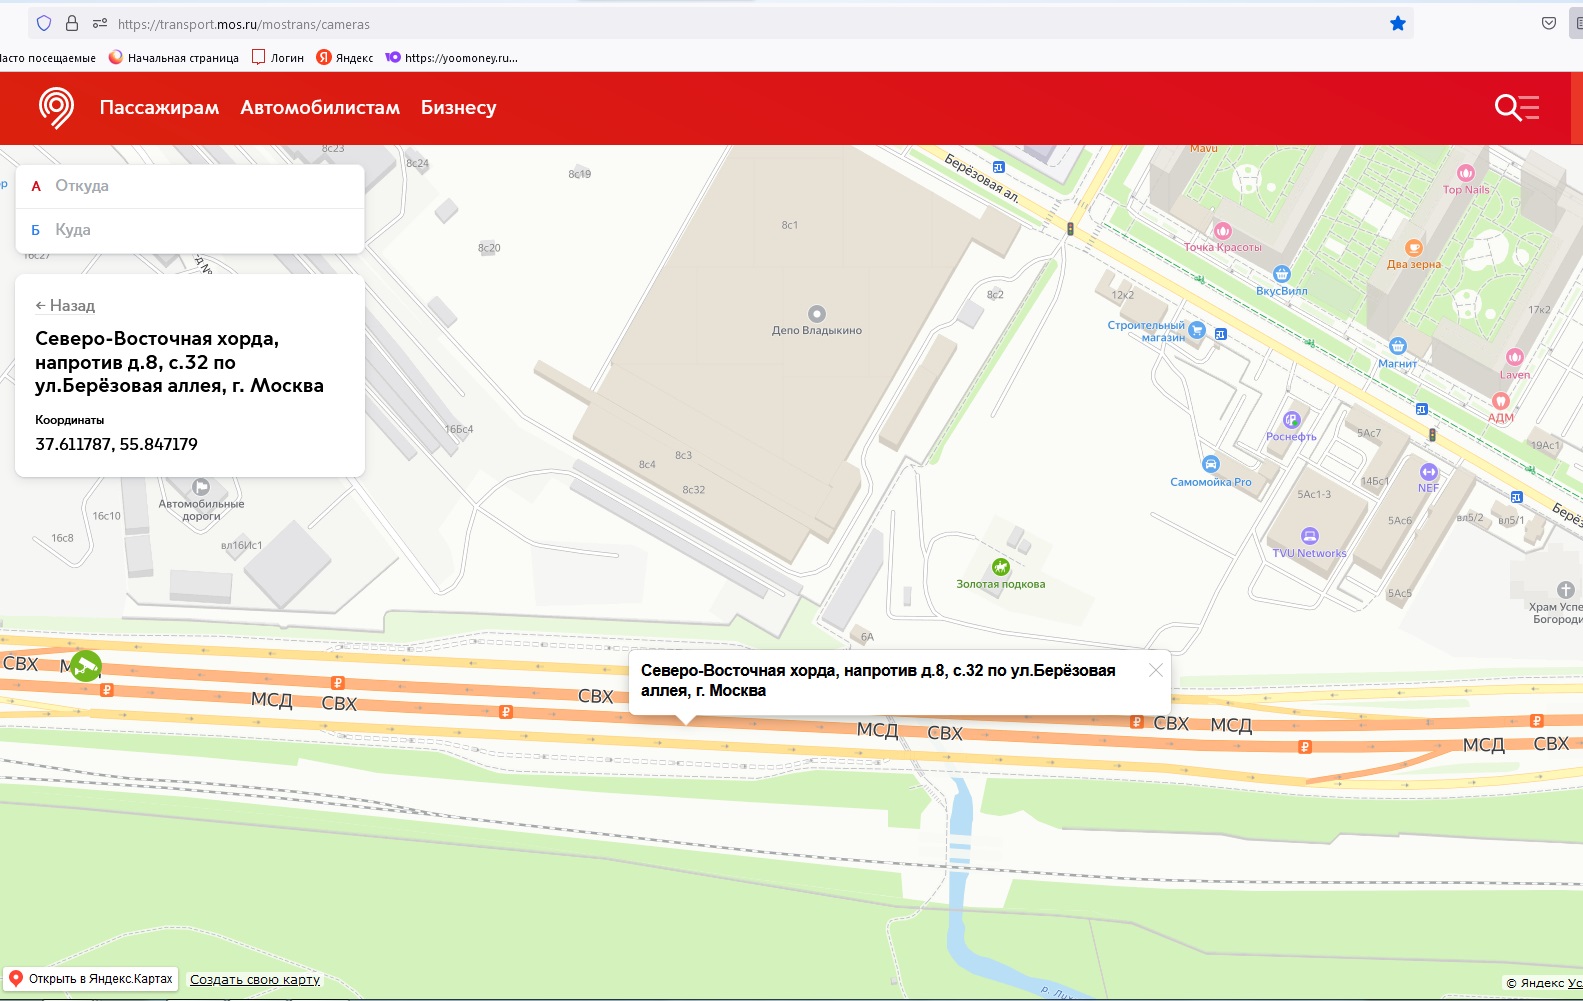
Task: Close the camera address popup balloon
Action: 1155,670
